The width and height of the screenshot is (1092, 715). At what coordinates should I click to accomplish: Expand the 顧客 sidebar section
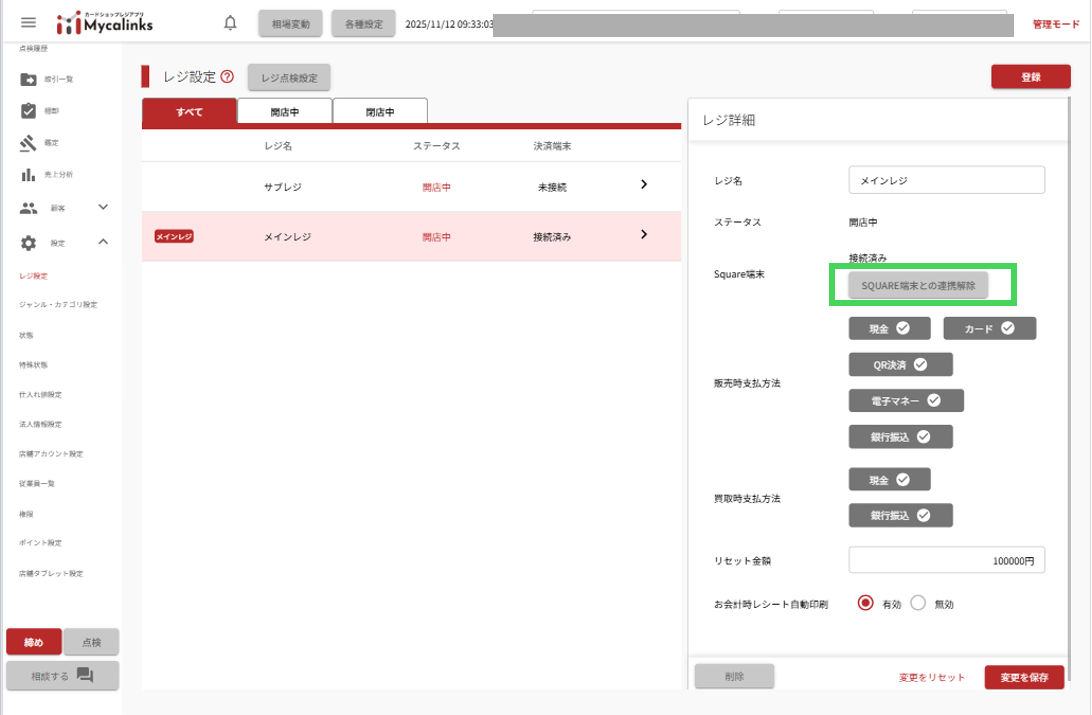pos(103,207)
